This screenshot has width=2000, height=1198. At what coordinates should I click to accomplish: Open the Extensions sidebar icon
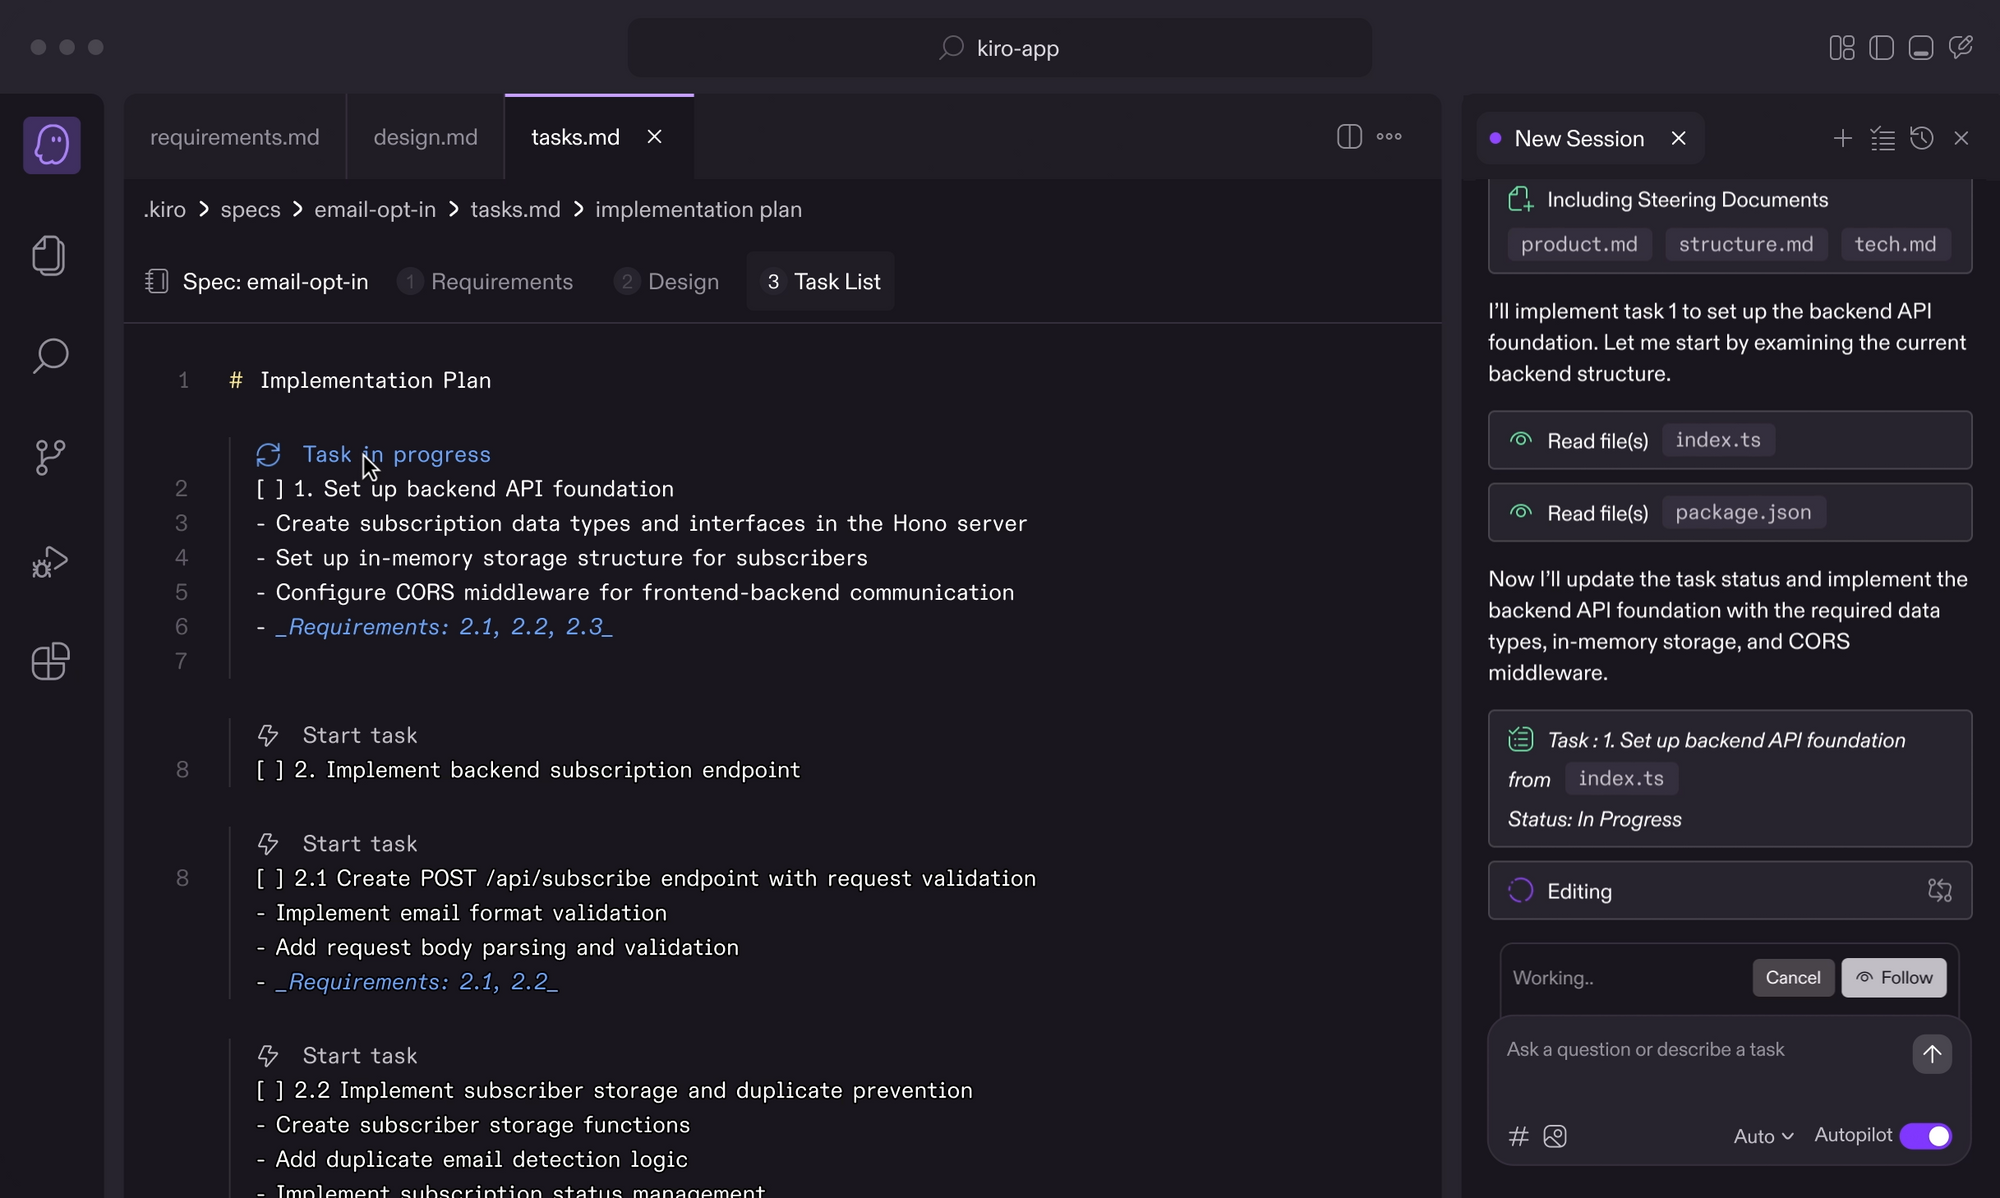pos(50,661)
